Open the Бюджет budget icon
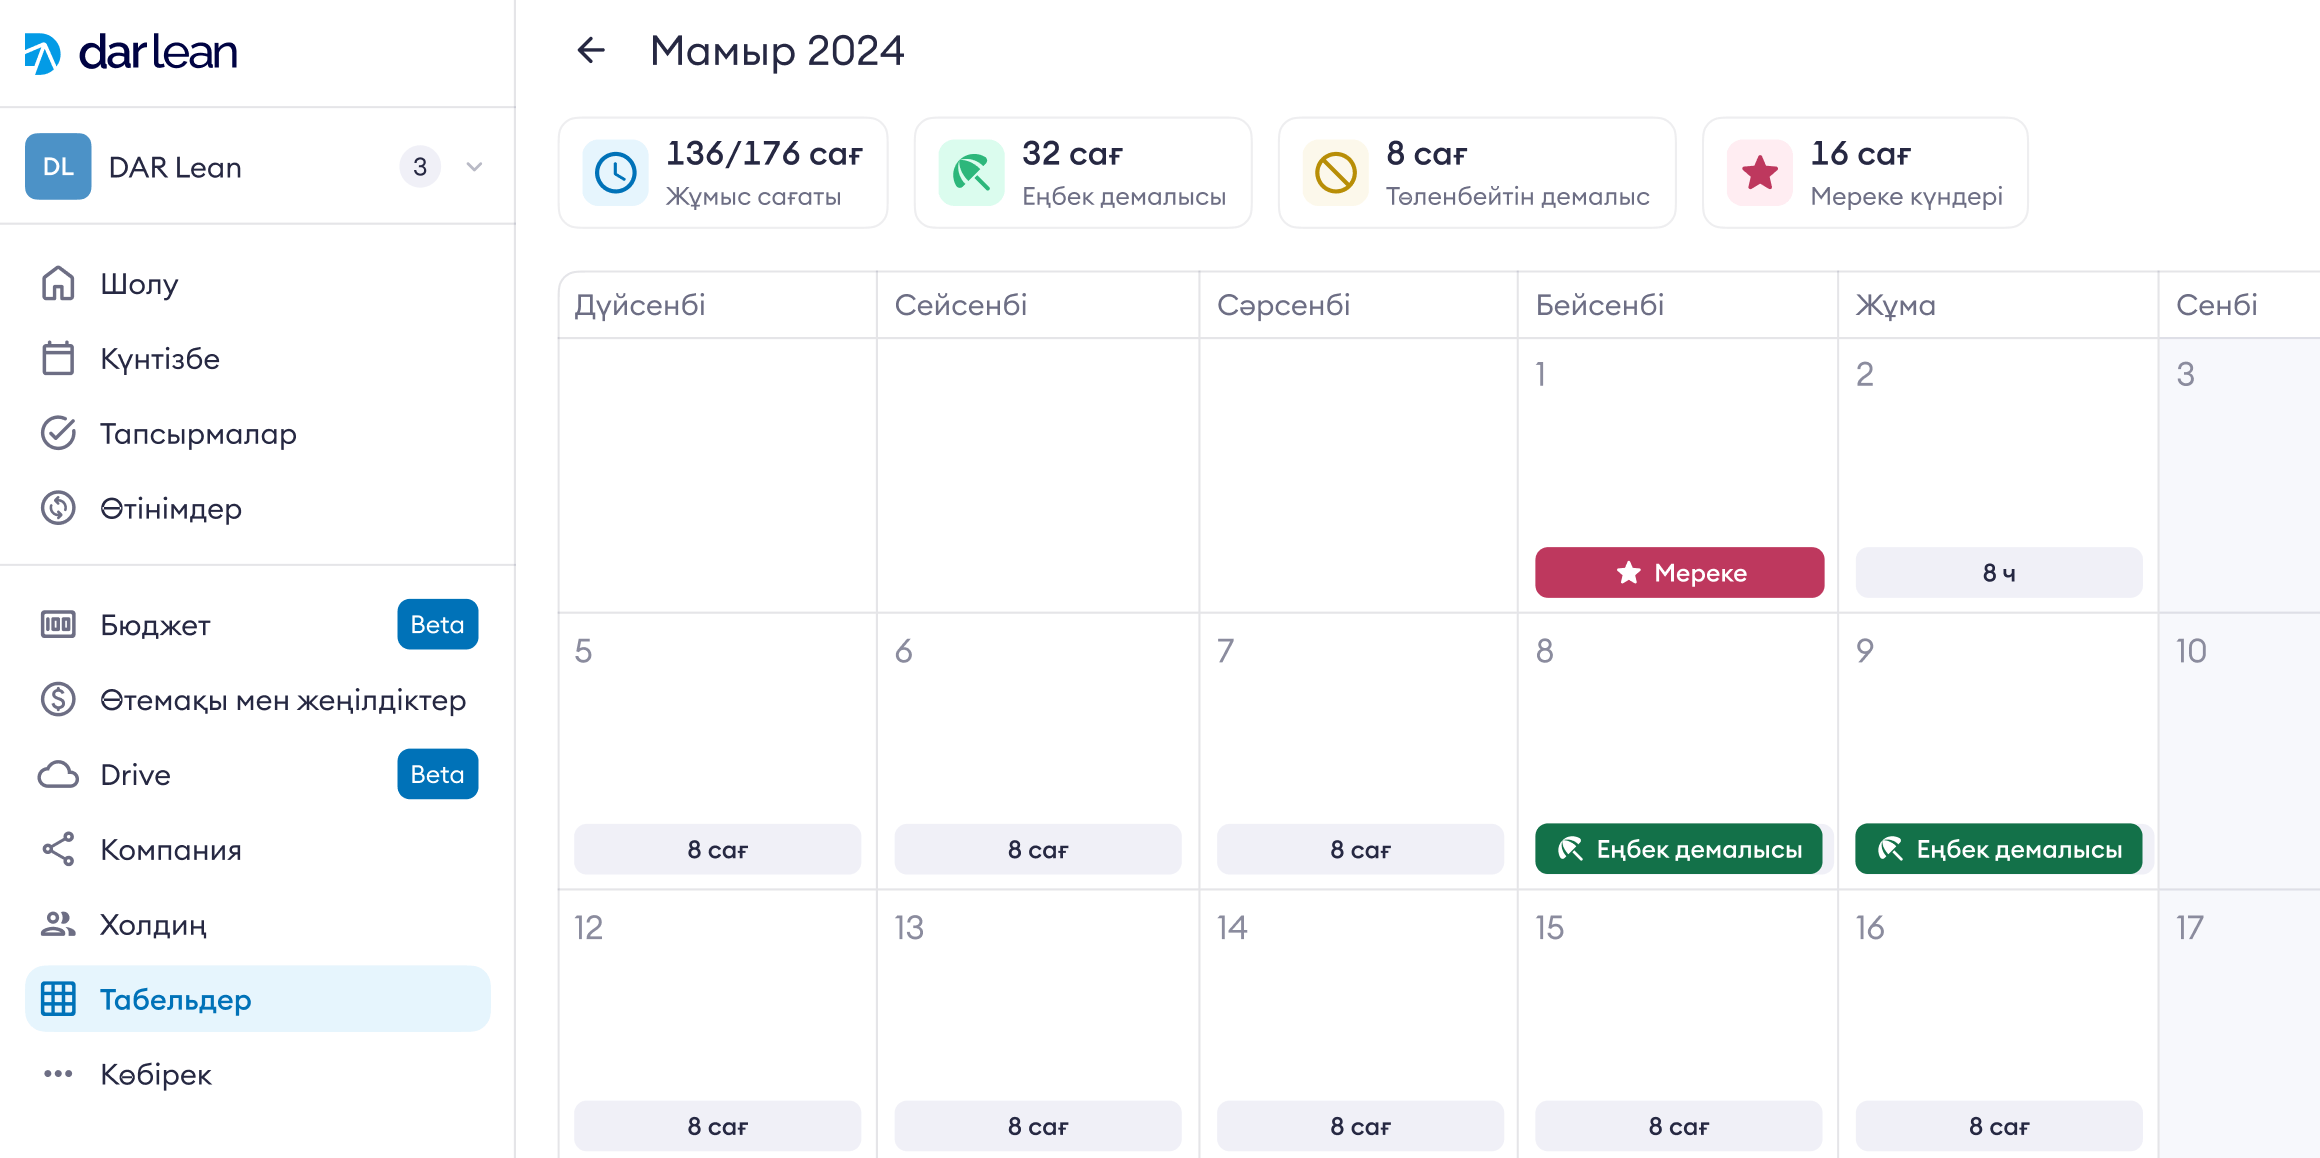This screenshot has height=1158, width=2320. click(58, 625)
